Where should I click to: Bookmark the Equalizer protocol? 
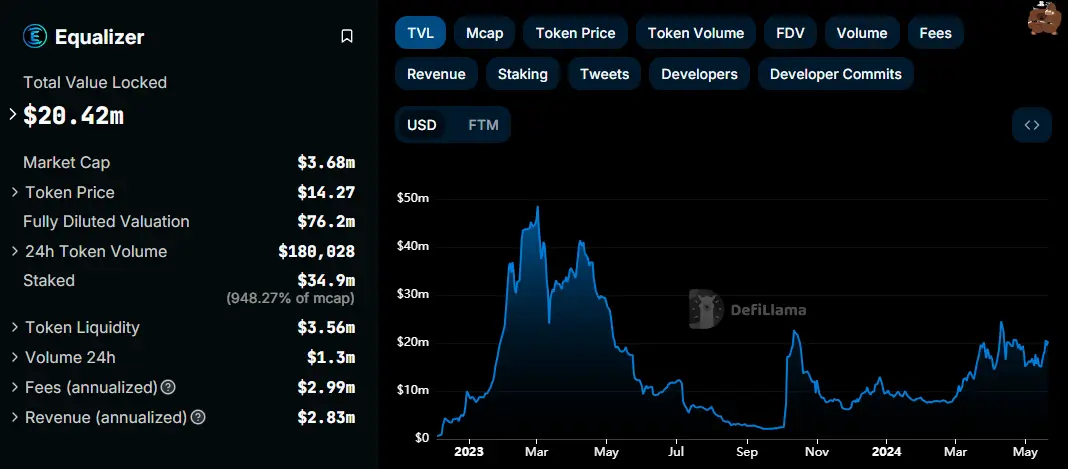click(x=347, y=36)
